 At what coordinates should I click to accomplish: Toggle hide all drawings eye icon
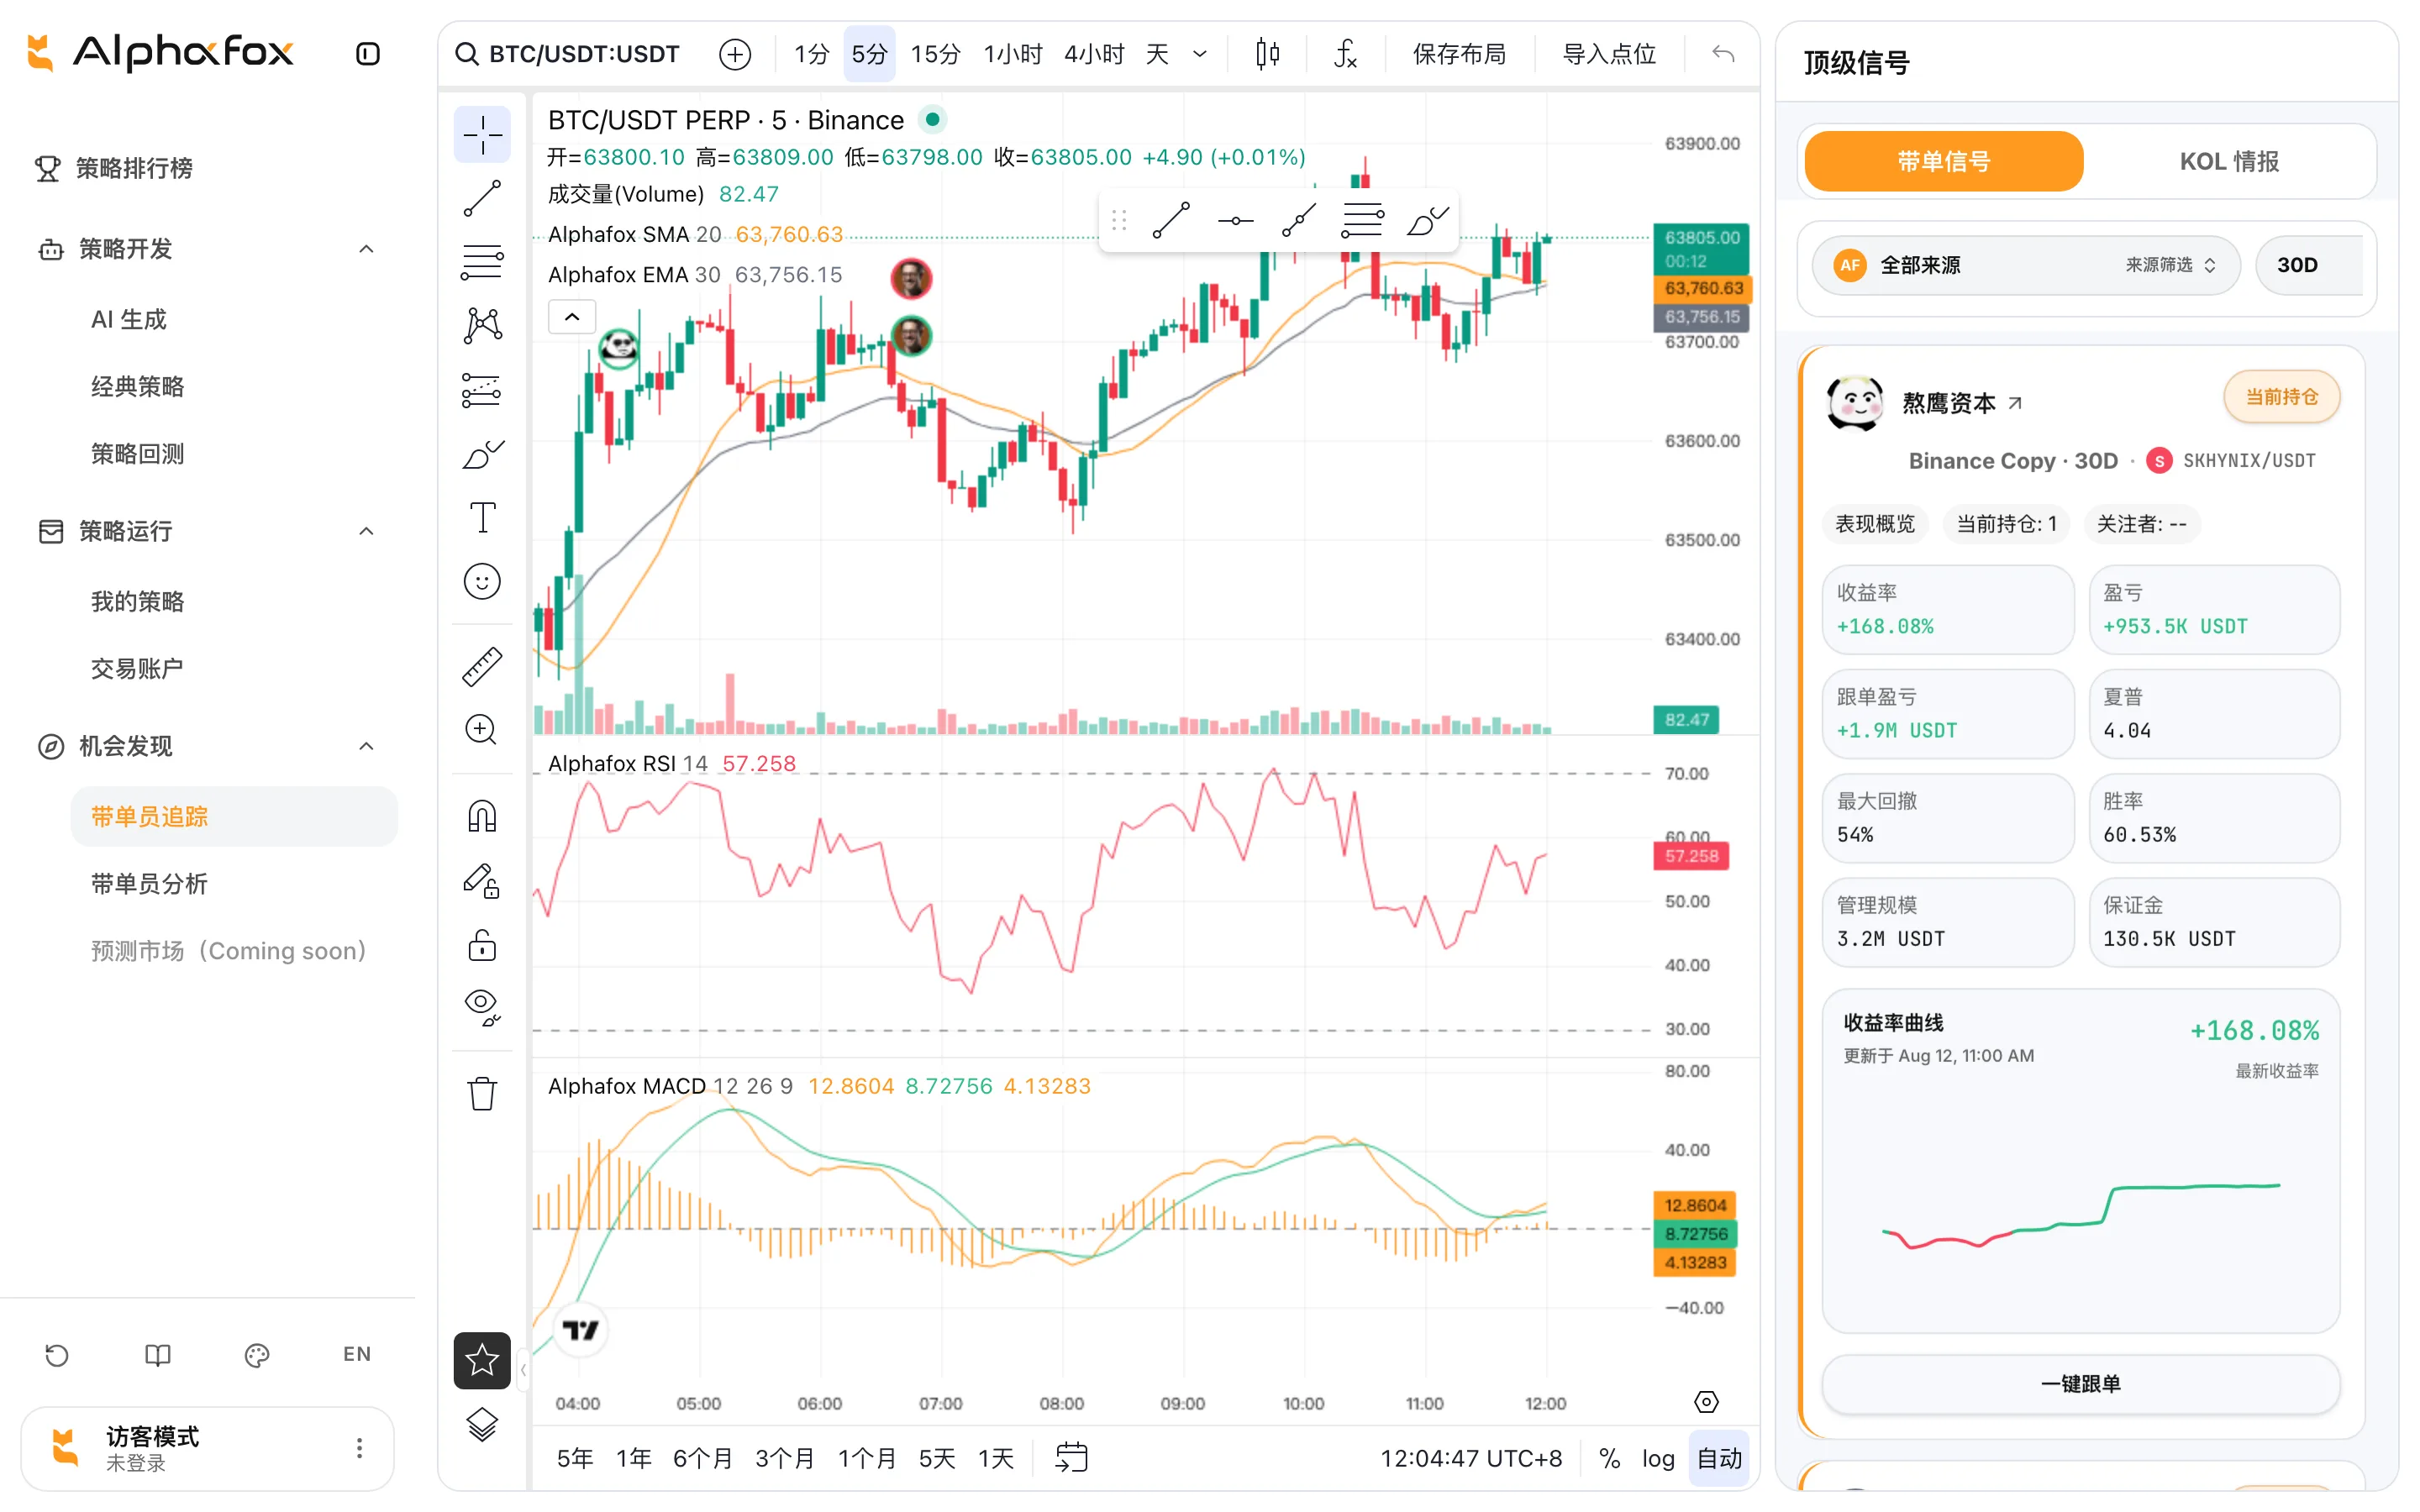482,1008
